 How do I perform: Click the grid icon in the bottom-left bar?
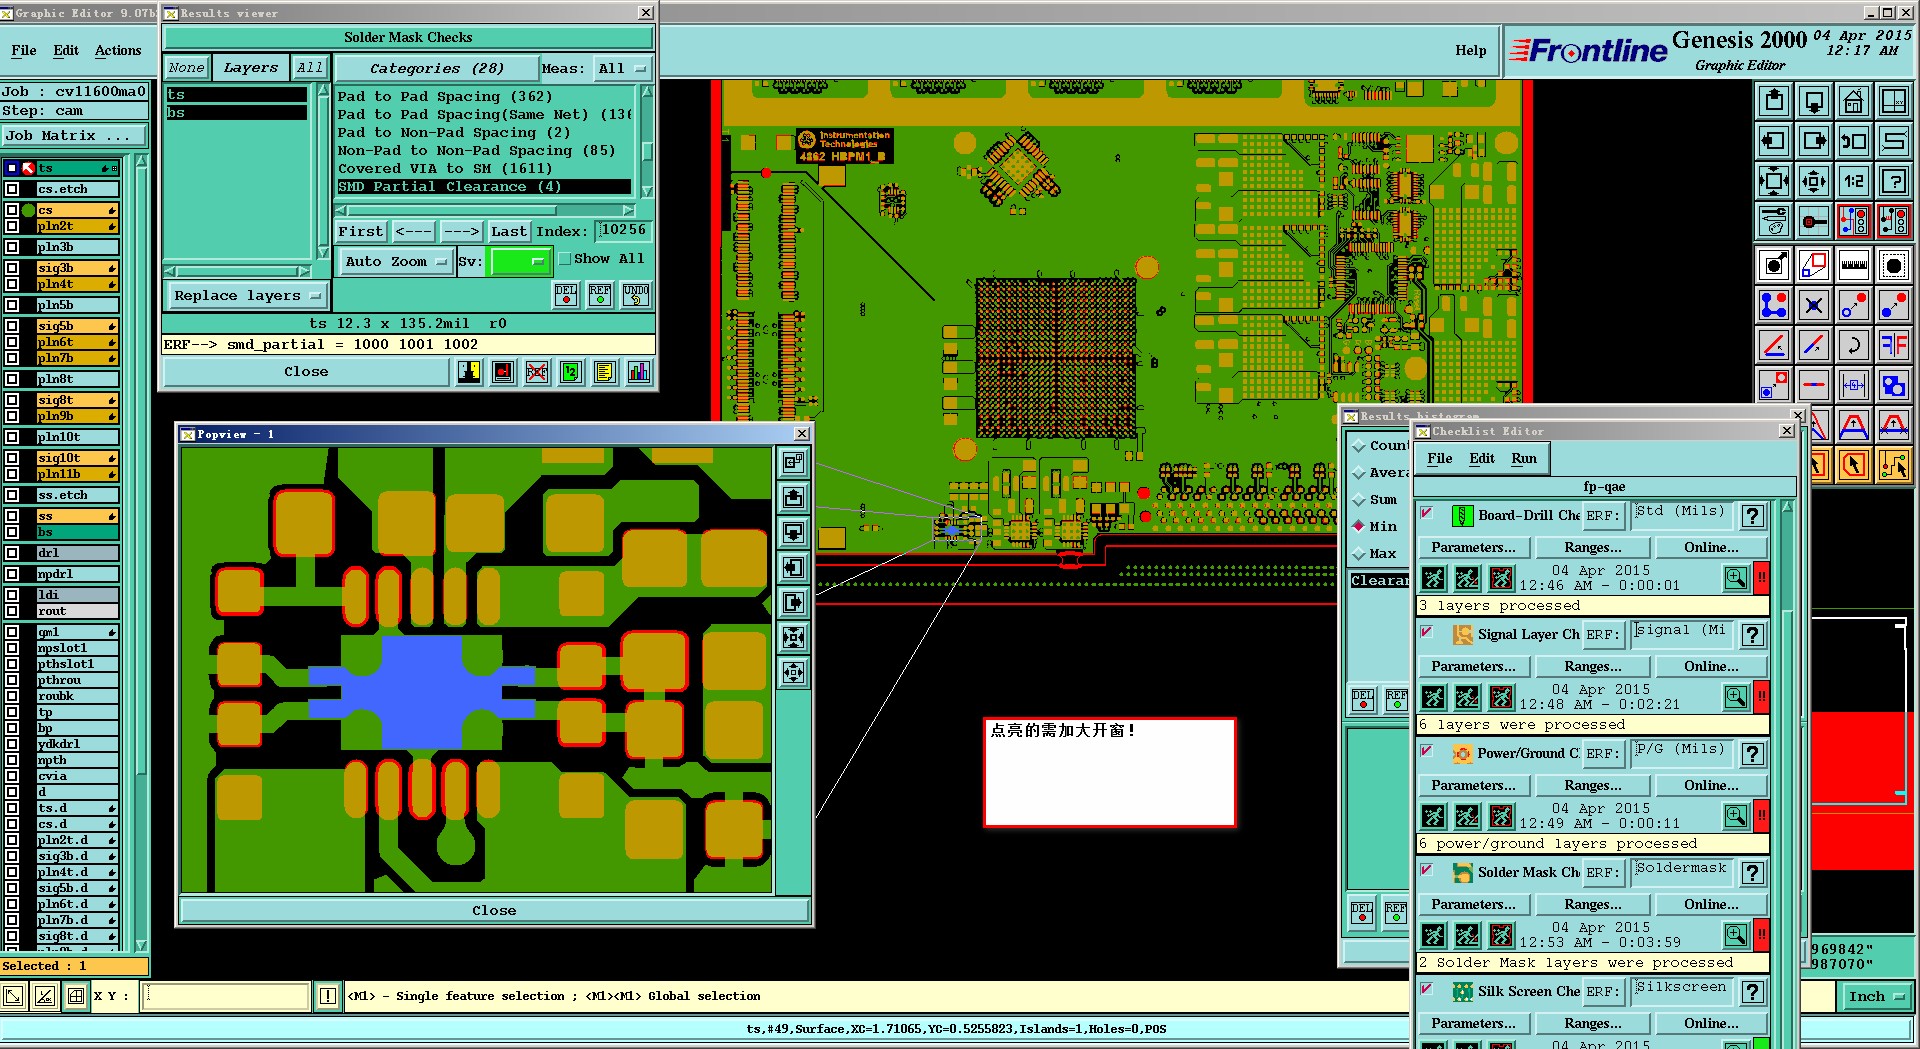(x=76, y=996)
